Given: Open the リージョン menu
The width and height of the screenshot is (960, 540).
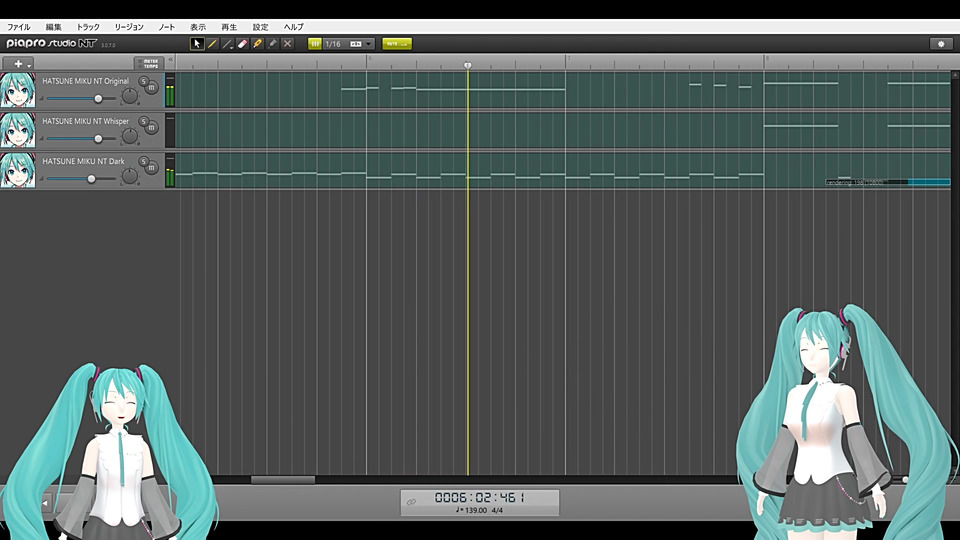Looking at the screenshot, I should pos(129,27).
